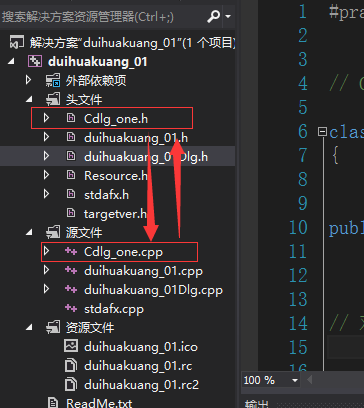Collapse the 头文件 folder
Image resolution: width=364 pixels, height=408 pixels.
[29, 99]
